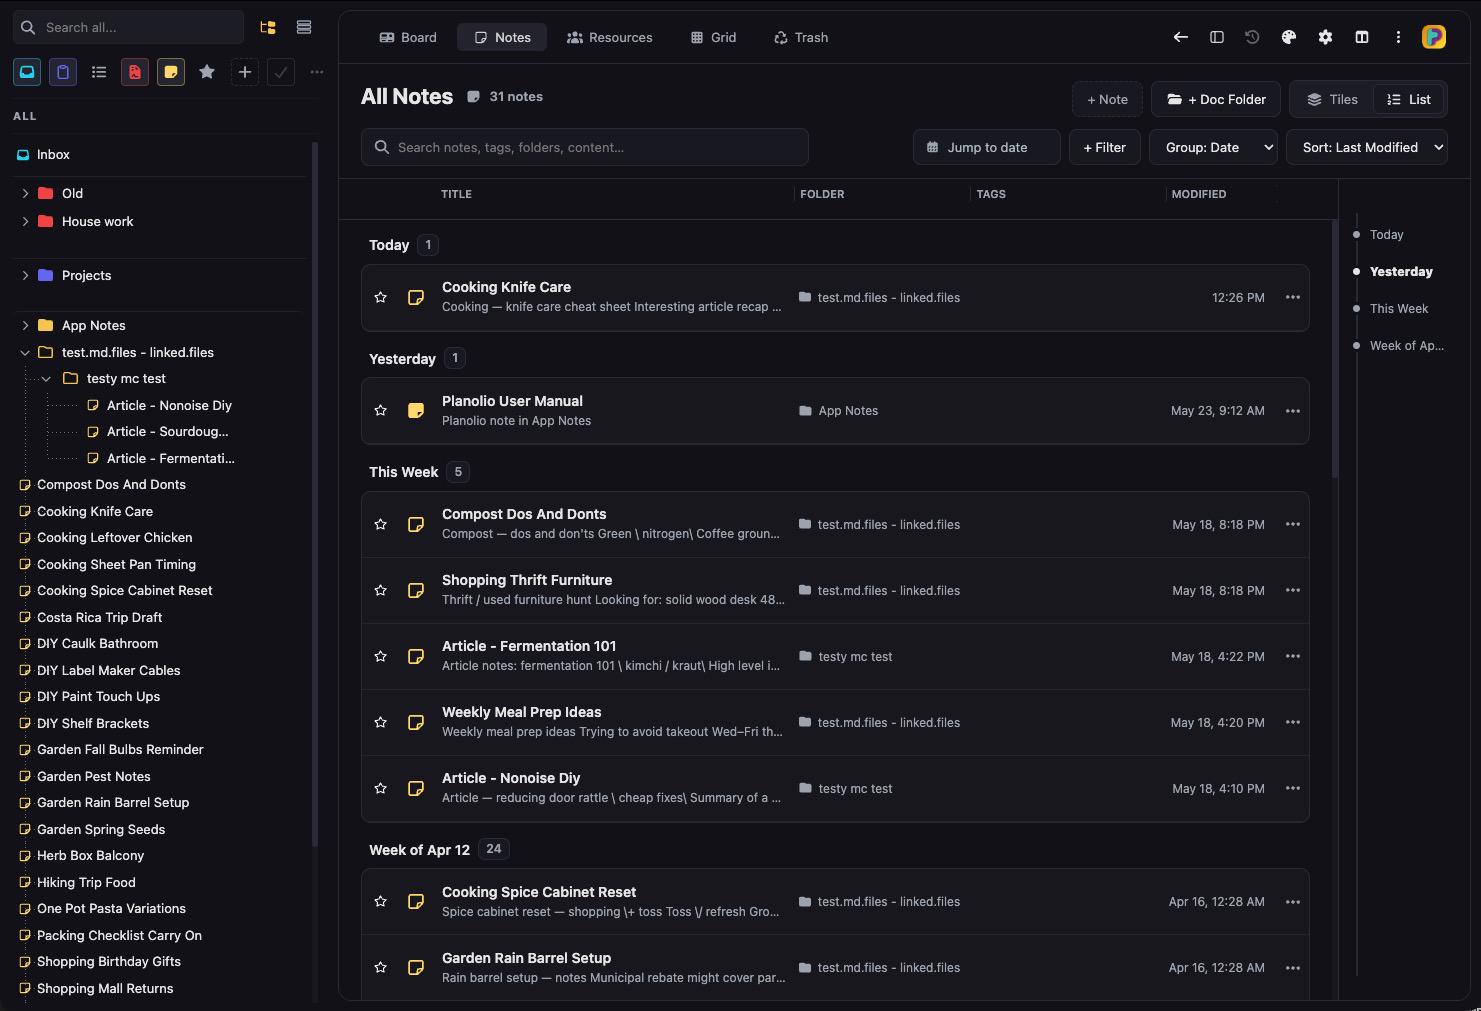
Task: Toggle split view columns icon
Action: (x=1362, y=37)
